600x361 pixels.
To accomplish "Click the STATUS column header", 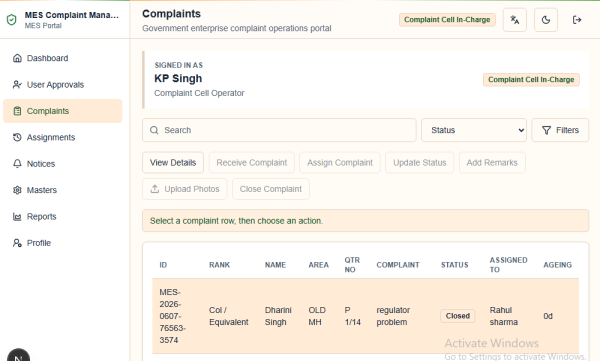I will 455,265.
